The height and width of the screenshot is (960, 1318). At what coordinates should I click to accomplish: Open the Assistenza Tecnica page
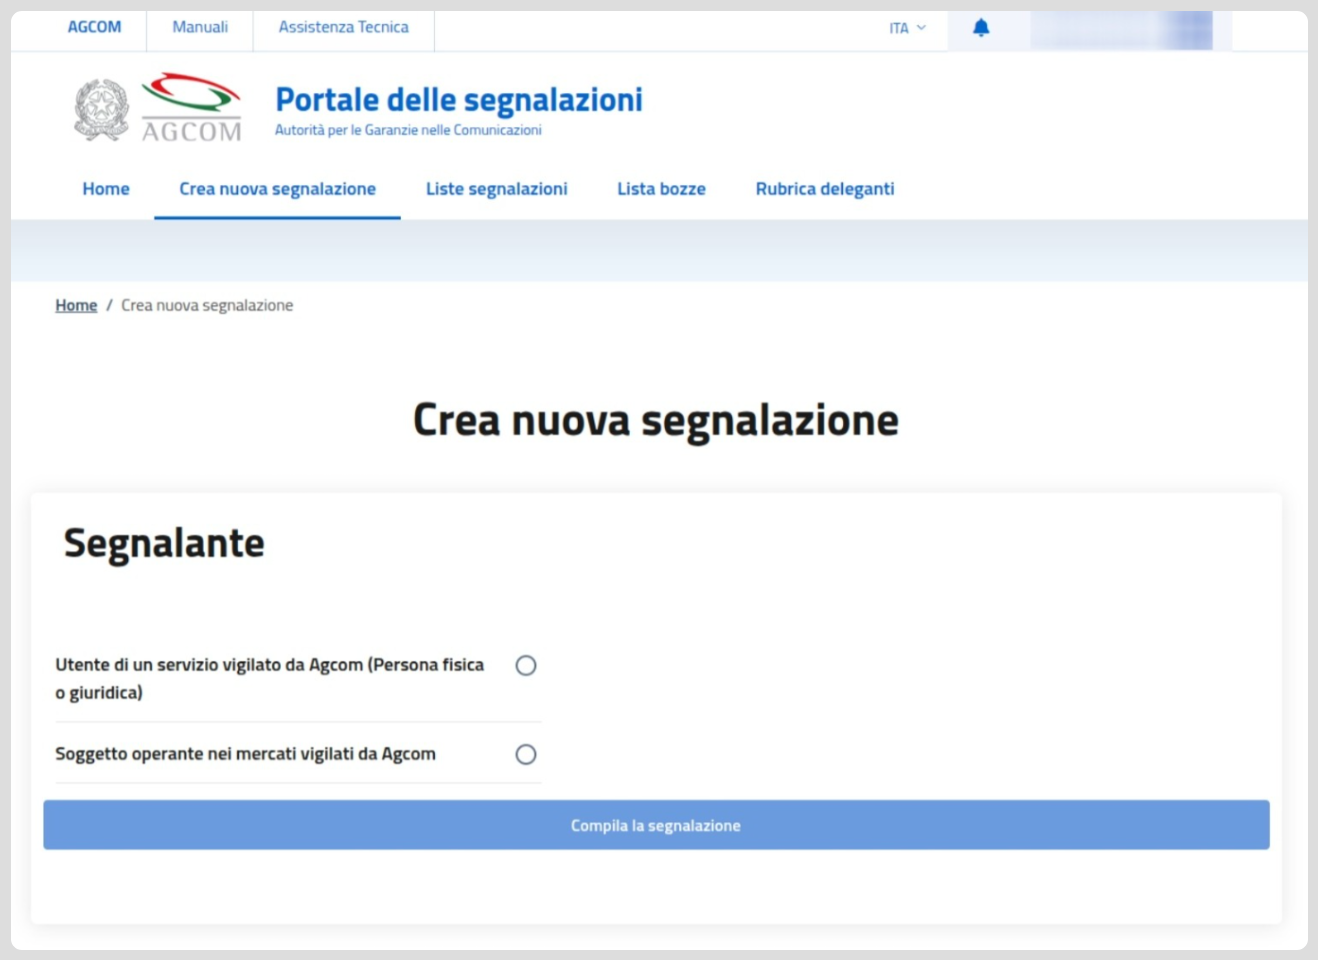coord(344,27)
